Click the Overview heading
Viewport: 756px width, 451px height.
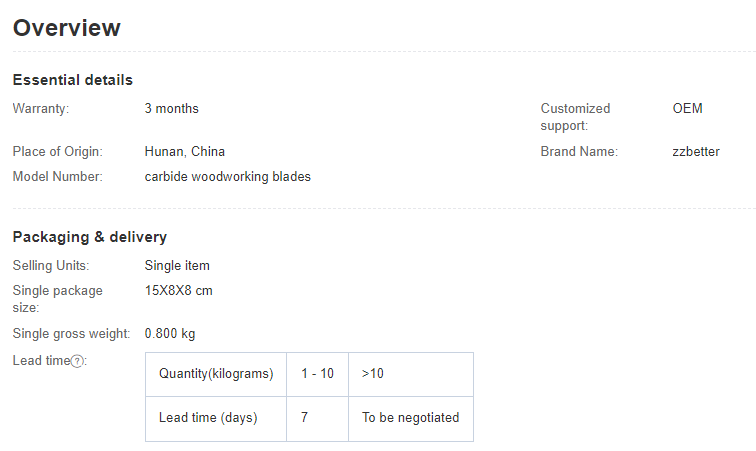click(x=67, y=28)
